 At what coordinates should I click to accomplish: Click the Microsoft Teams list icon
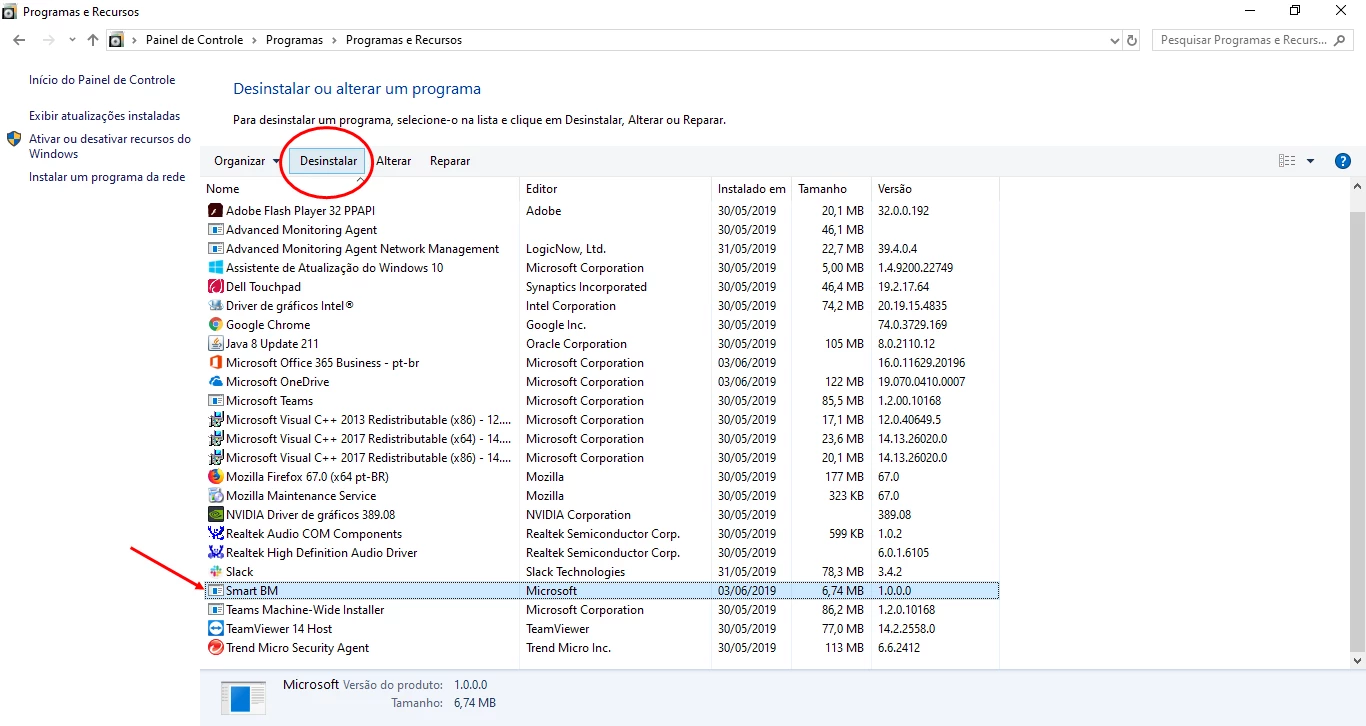215,401
